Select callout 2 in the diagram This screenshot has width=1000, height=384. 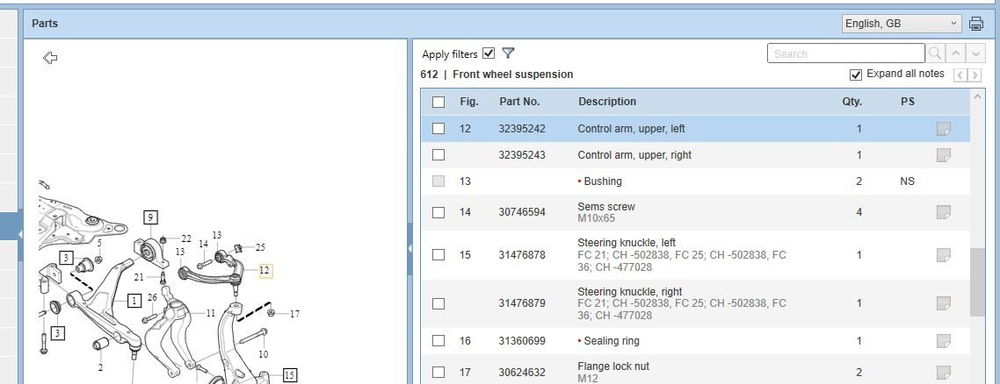pyautogui.click(x=100, y=368)
